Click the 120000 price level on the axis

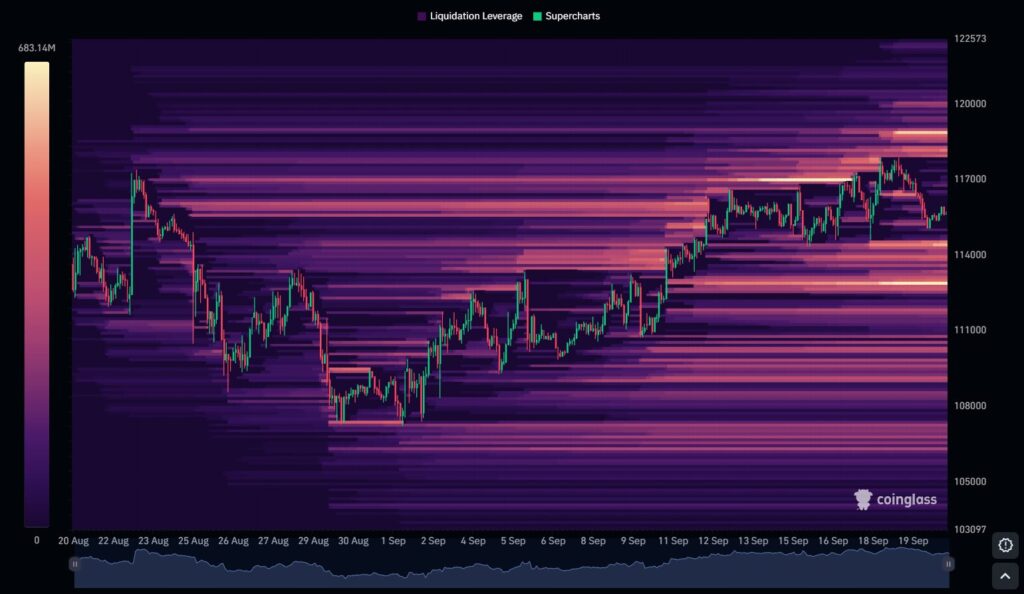click(x=970, y=104)
